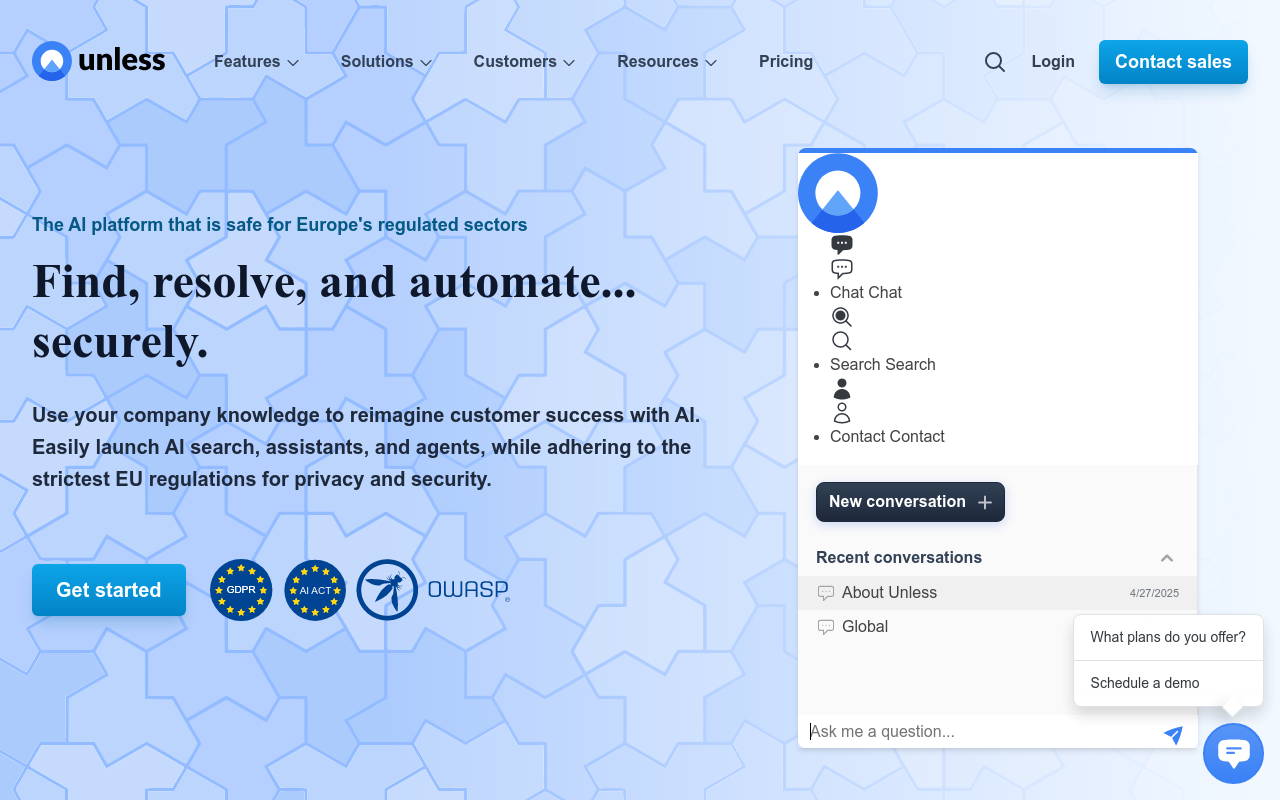Switch to the Search tab in widget
This screenshot has height=800, width=1280.
tap(883, 364)
